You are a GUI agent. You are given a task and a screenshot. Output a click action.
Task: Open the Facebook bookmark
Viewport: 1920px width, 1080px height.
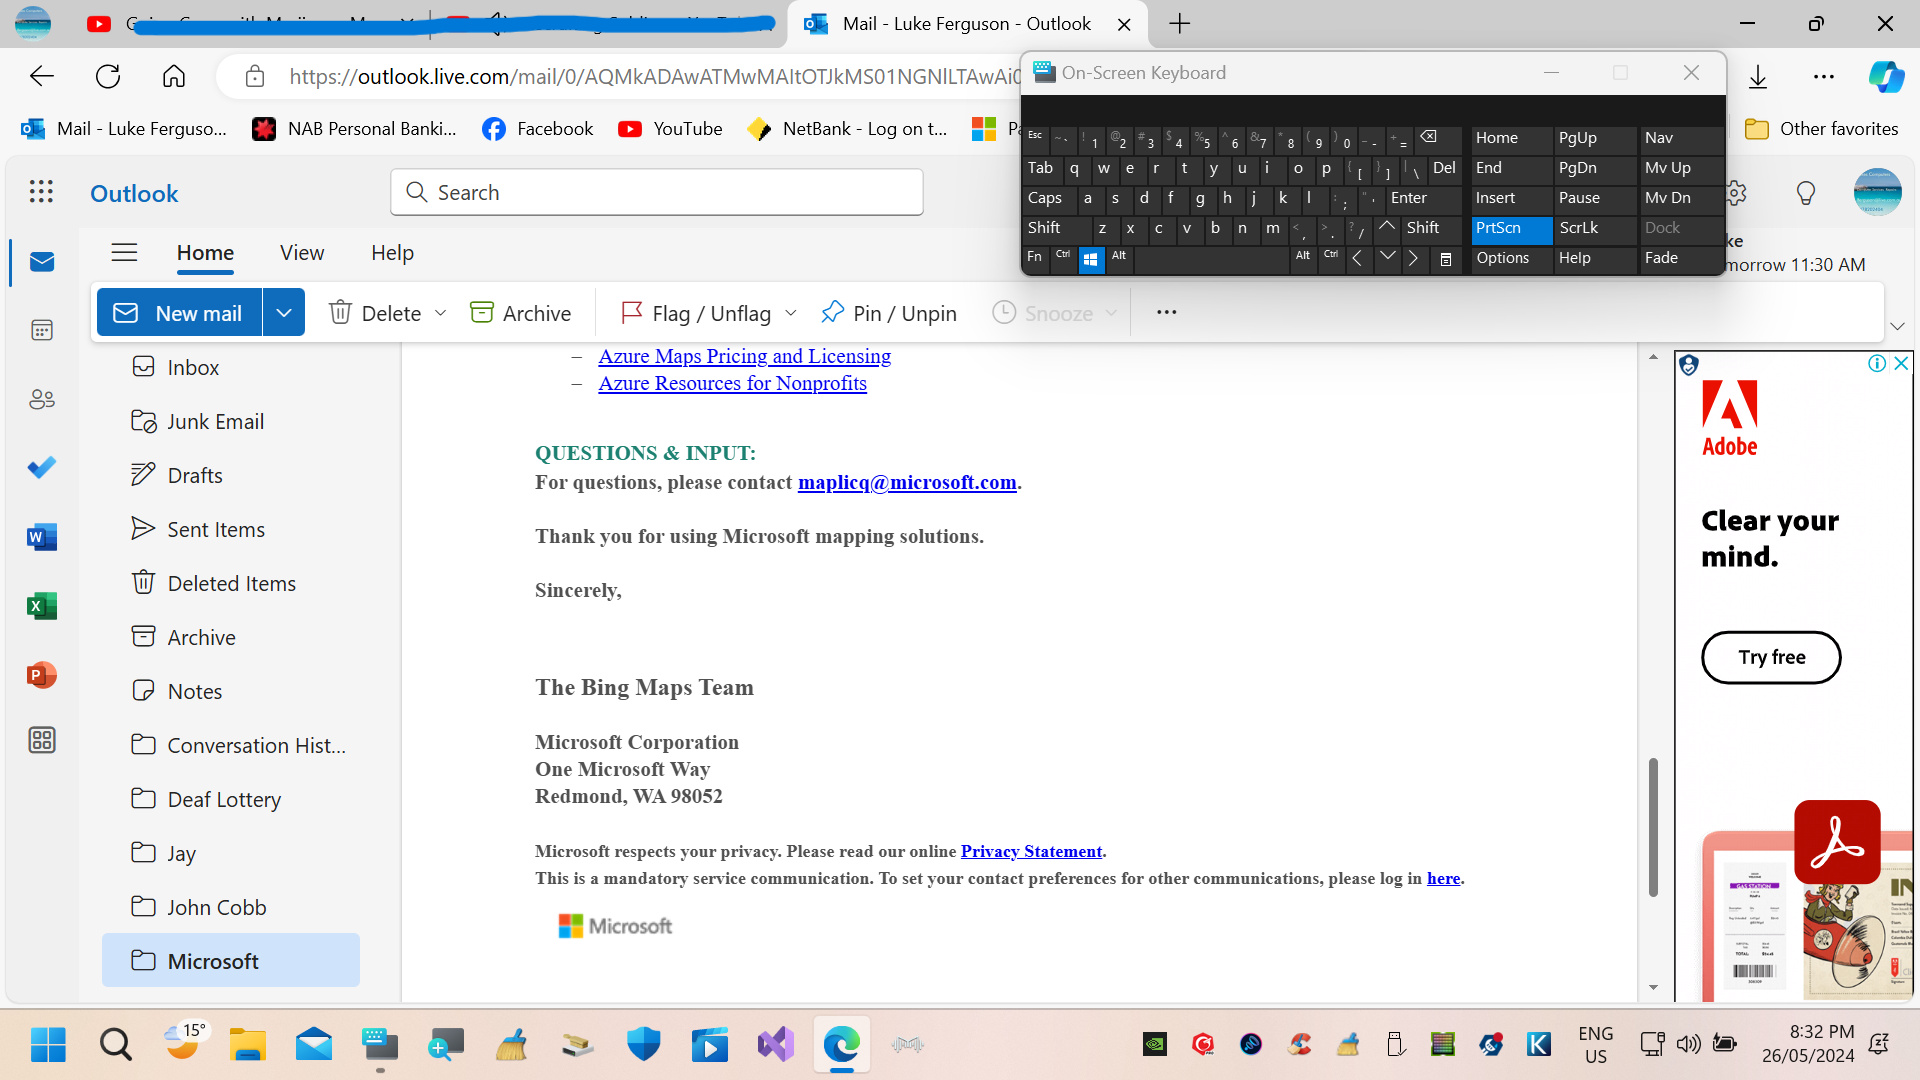click(537, 129)
